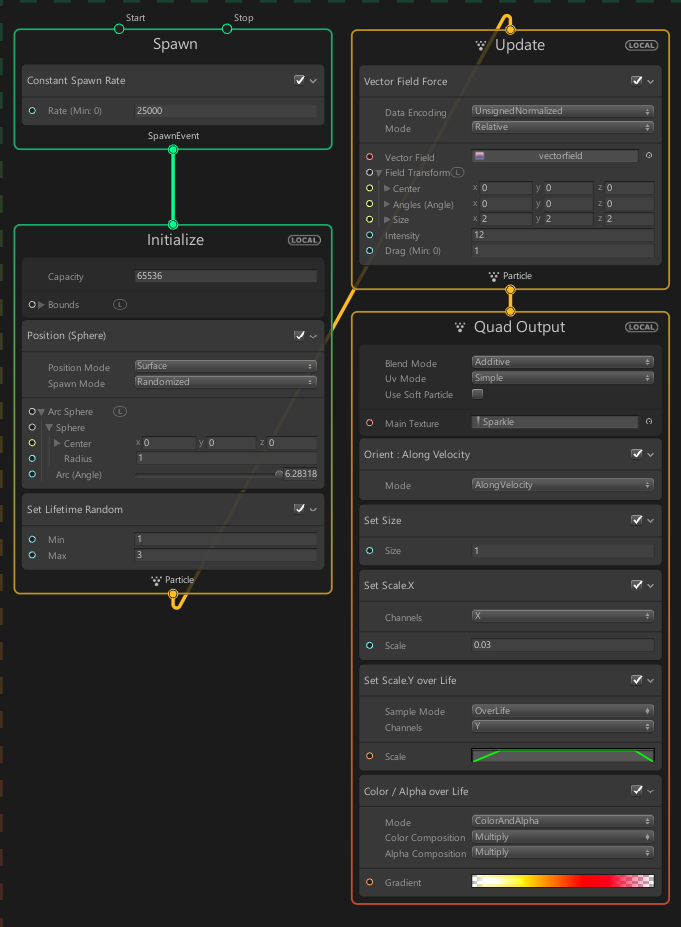Open the Uv Mode dropdown
The height and width of the screenshot is (927, 681).
(563, 378)
